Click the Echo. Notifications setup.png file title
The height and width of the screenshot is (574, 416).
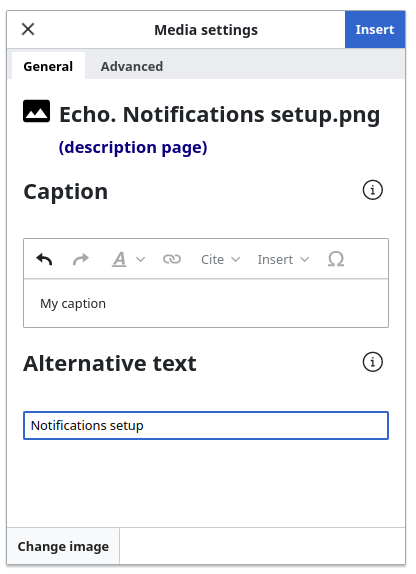coord(220,115)
